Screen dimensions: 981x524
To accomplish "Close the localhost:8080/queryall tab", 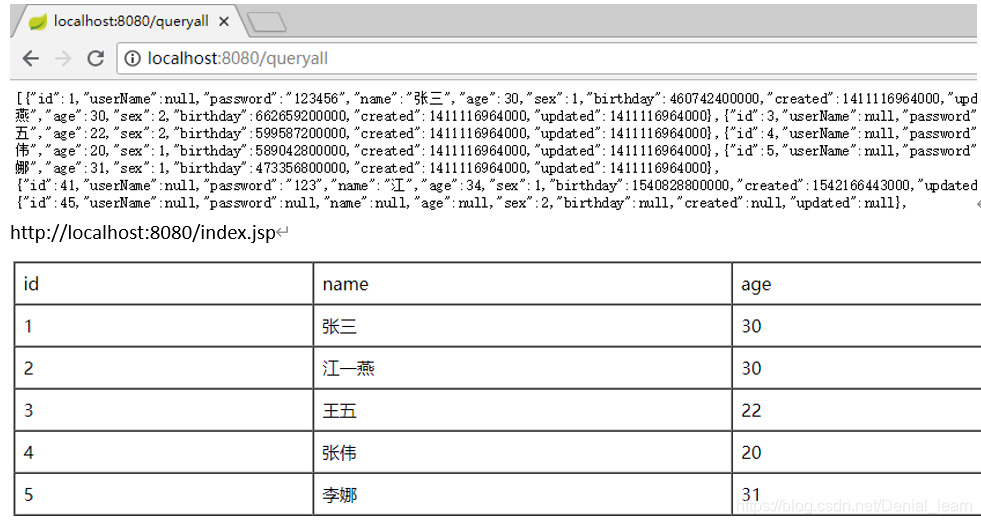I will pyautogui.click(x=224, y=22).
